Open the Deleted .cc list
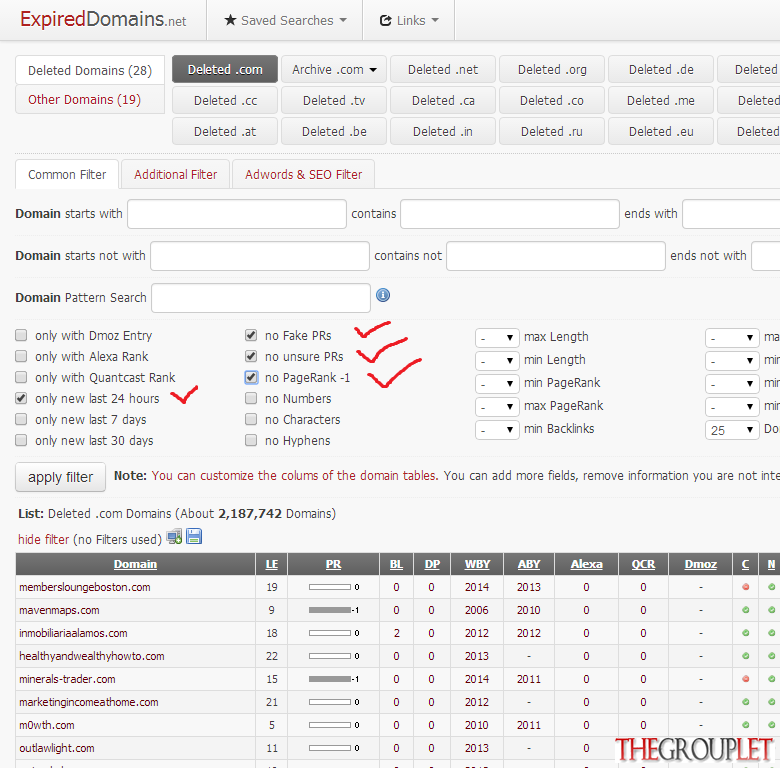The height and width of the screenshot is (768, 780). tap(225, 100)
